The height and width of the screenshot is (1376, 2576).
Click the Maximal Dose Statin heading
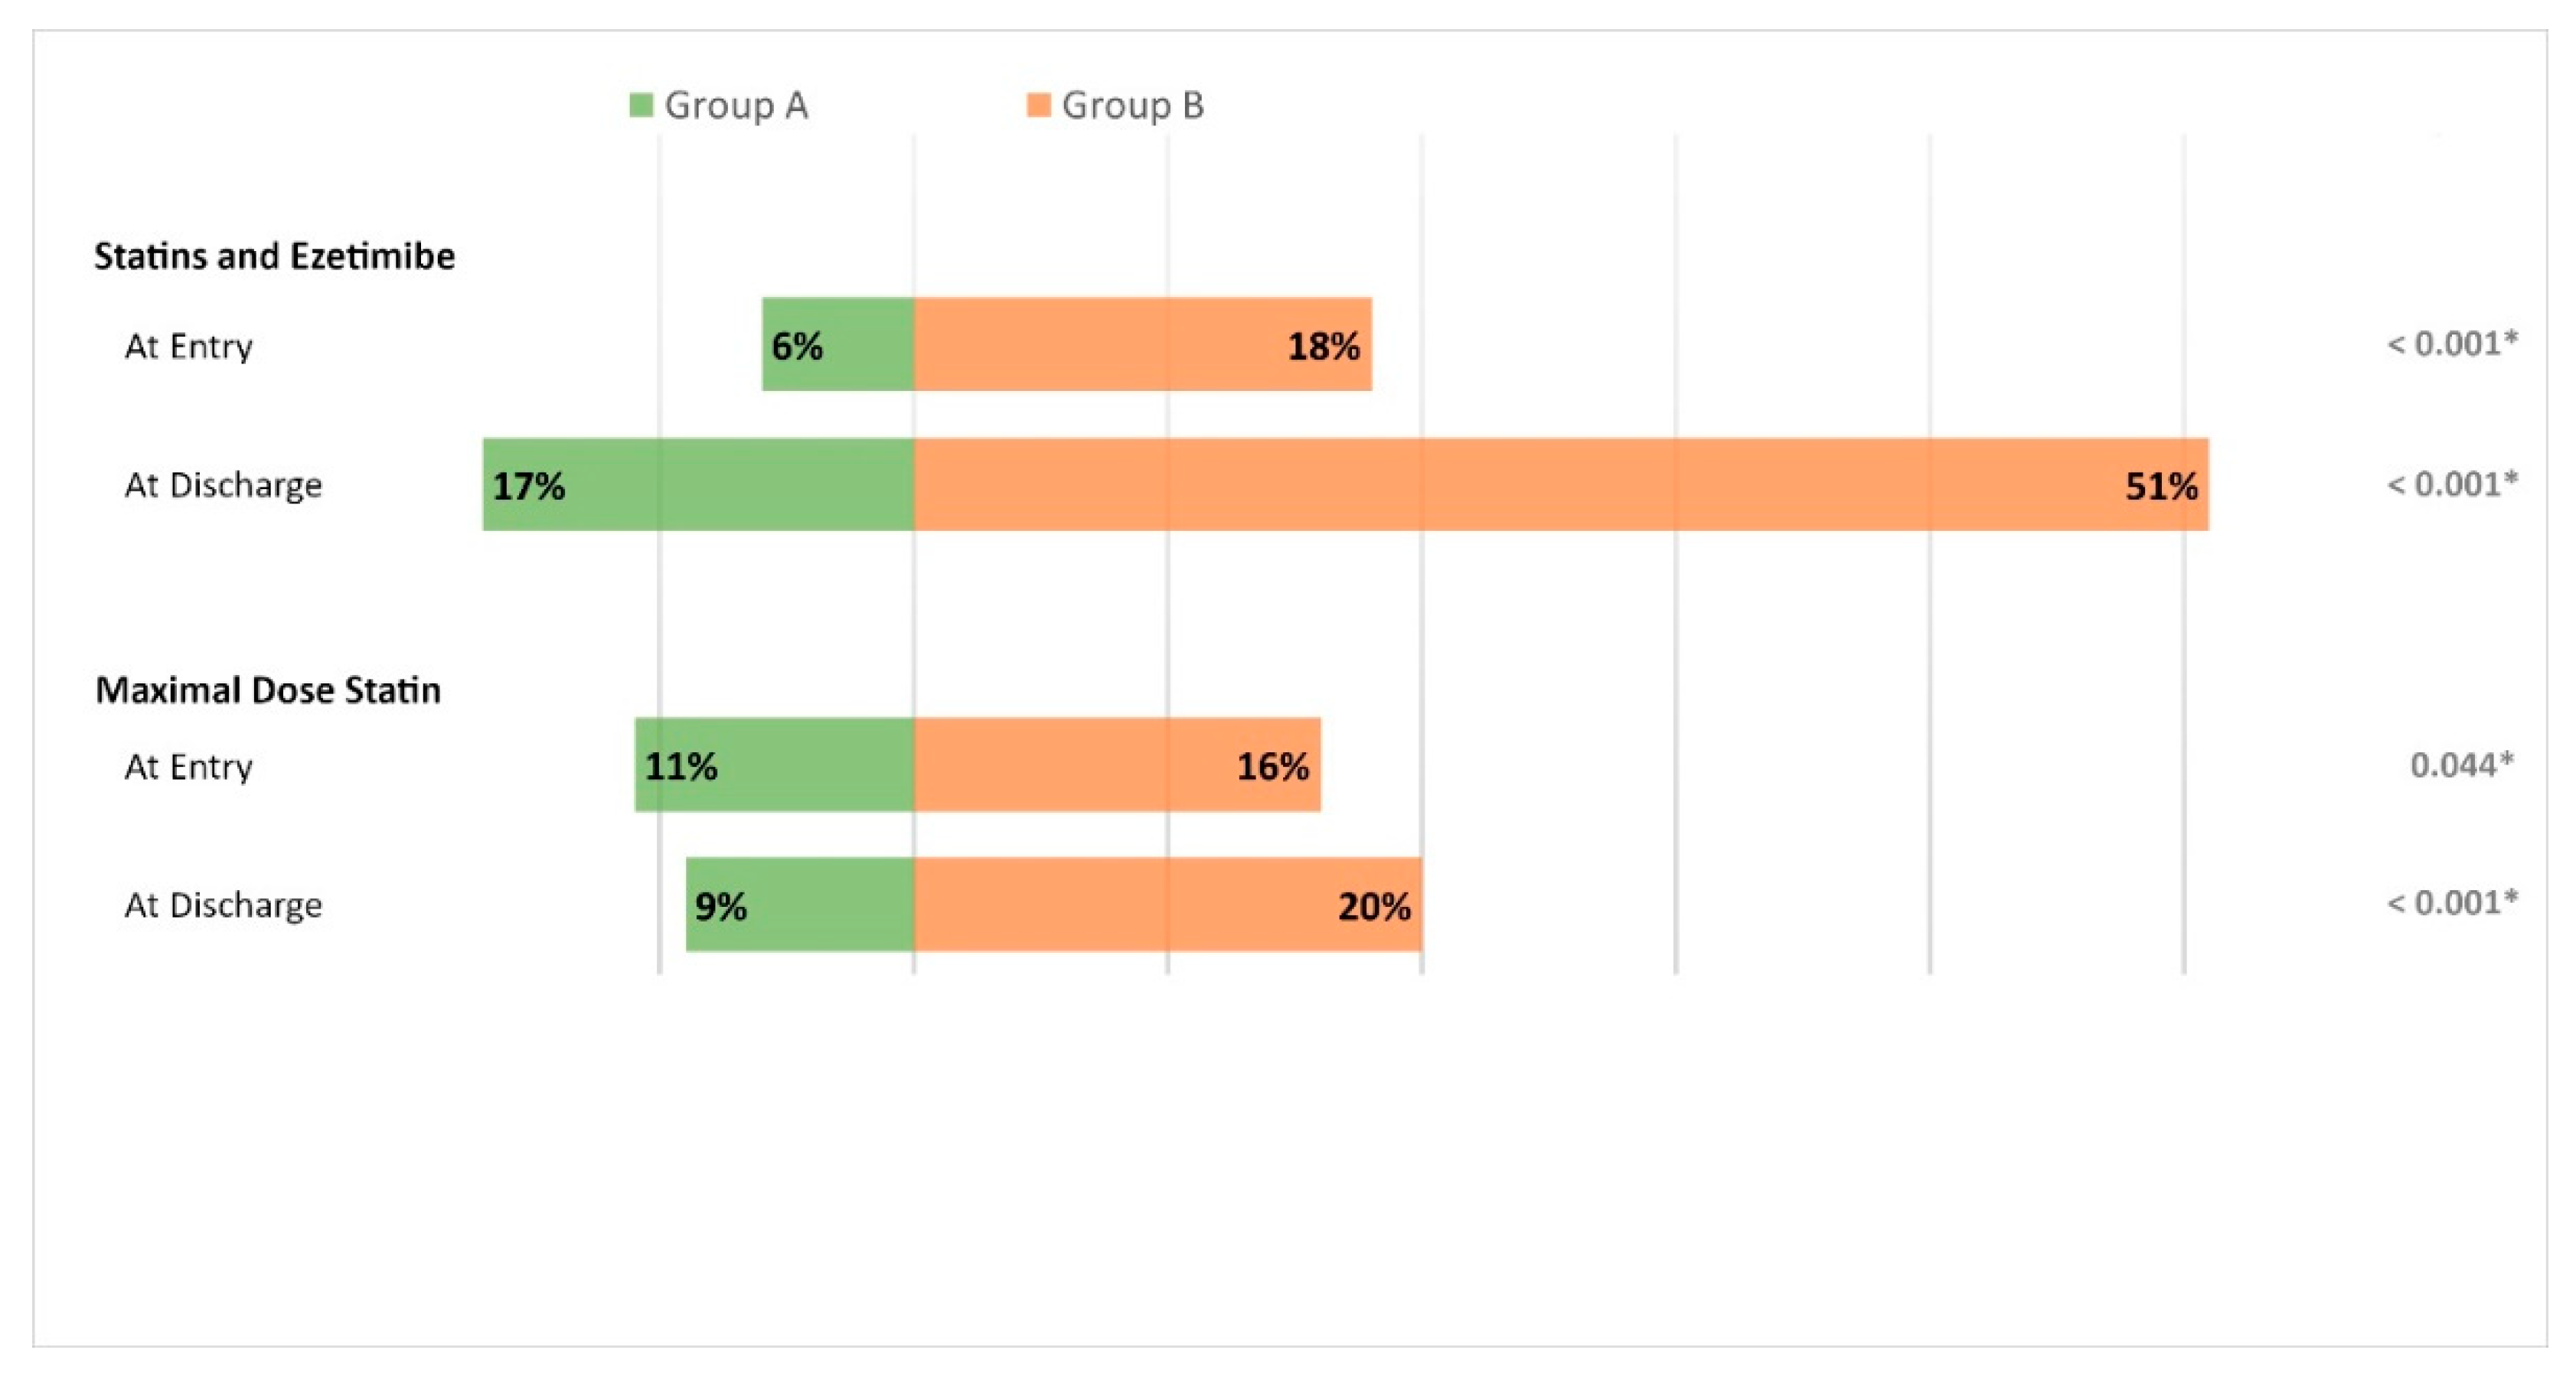tap(268, 690)
